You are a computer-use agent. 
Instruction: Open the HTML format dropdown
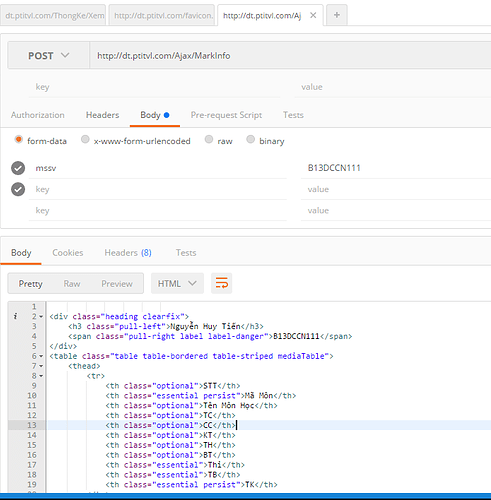[177, 283]
